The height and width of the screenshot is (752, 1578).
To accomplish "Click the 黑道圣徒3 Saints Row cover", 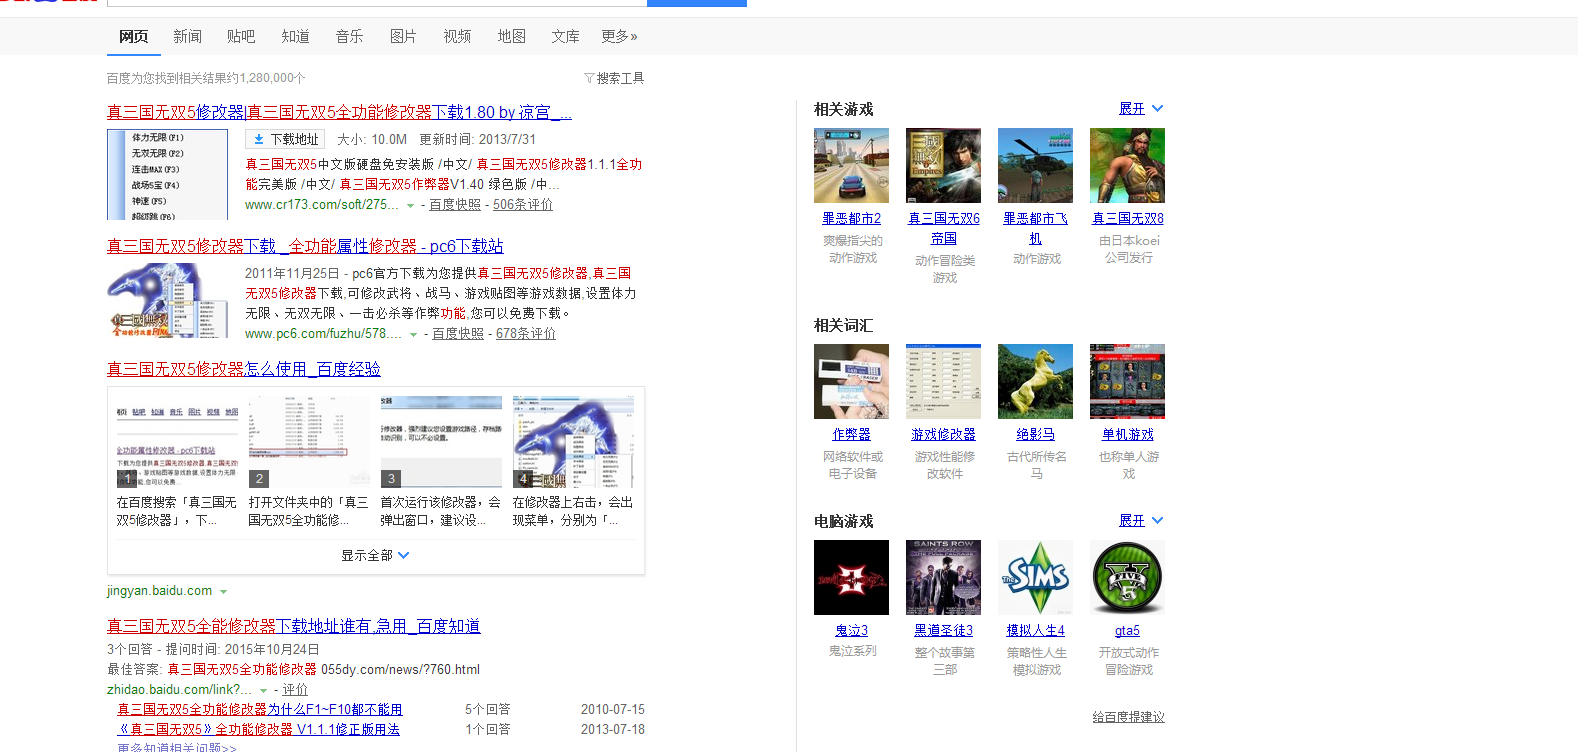I will point(943,577).
